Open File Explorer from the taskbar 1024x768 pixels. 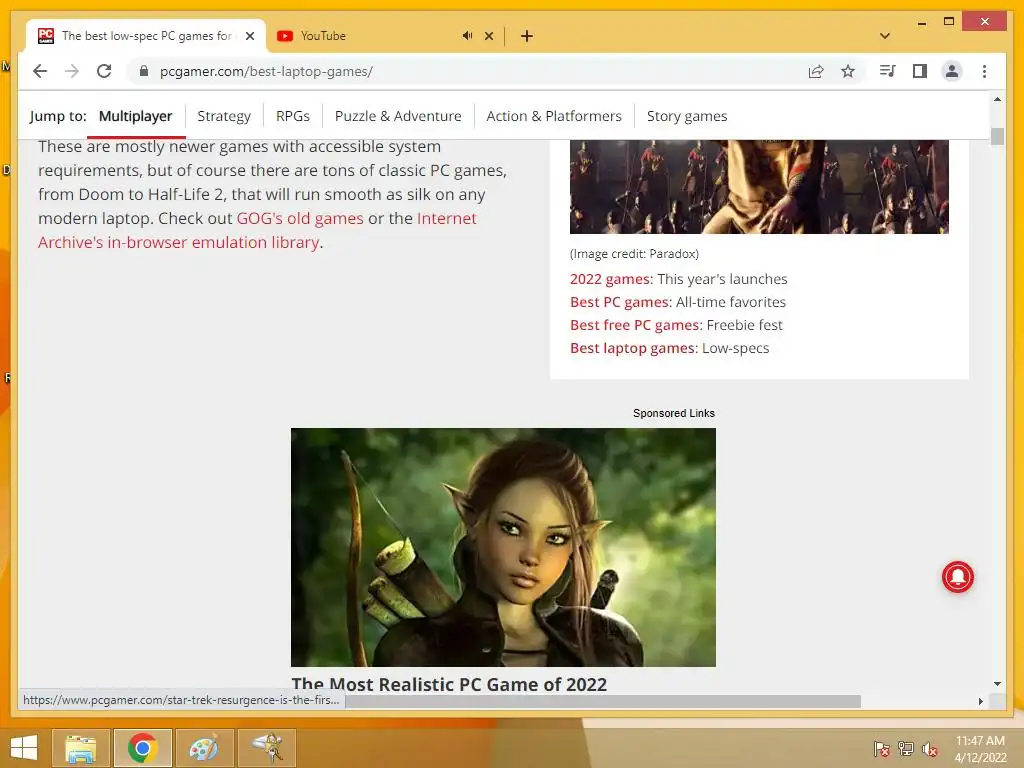click(81, 748)
